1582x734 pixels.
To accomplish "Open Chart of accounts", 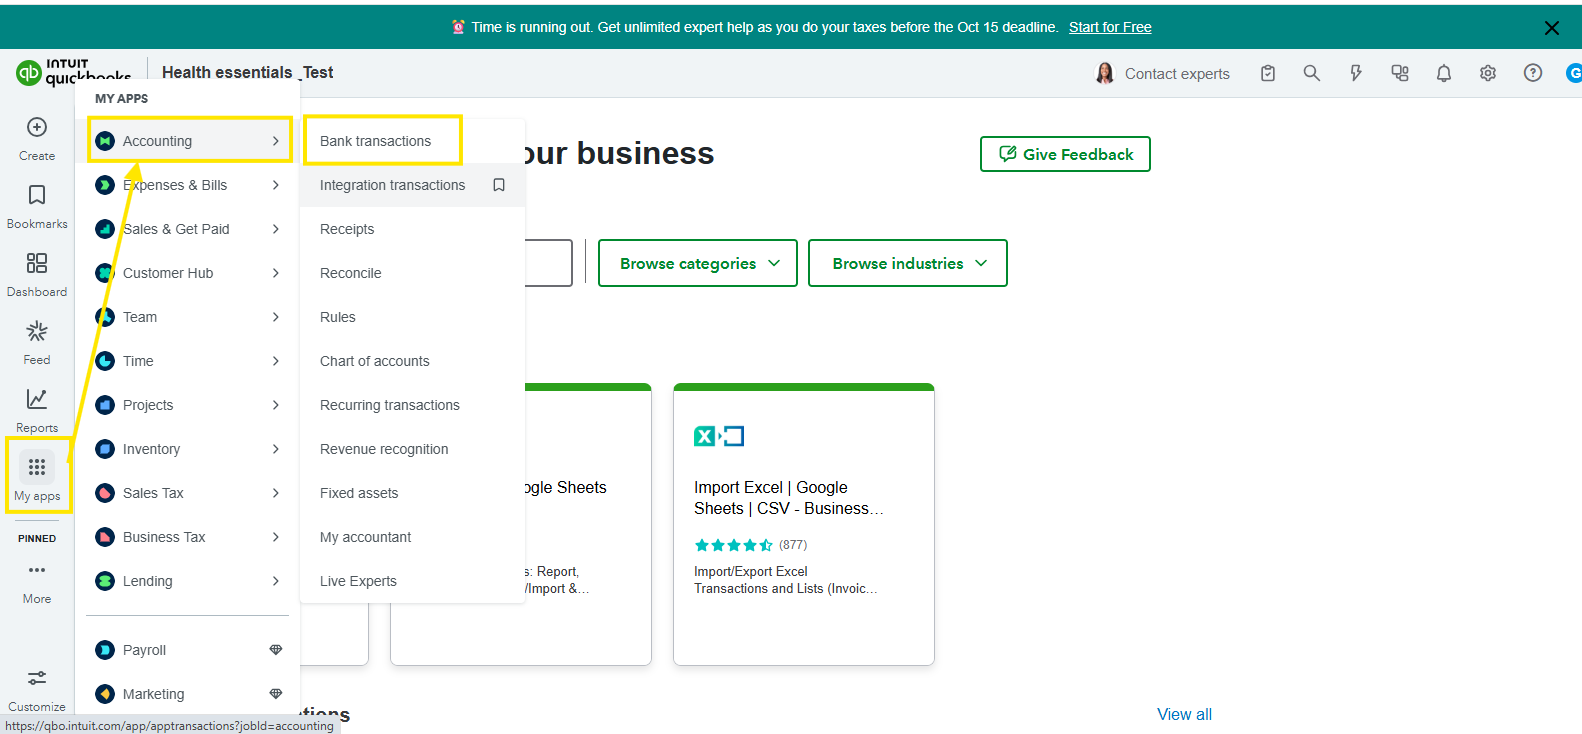I will [x=412, y=361].
